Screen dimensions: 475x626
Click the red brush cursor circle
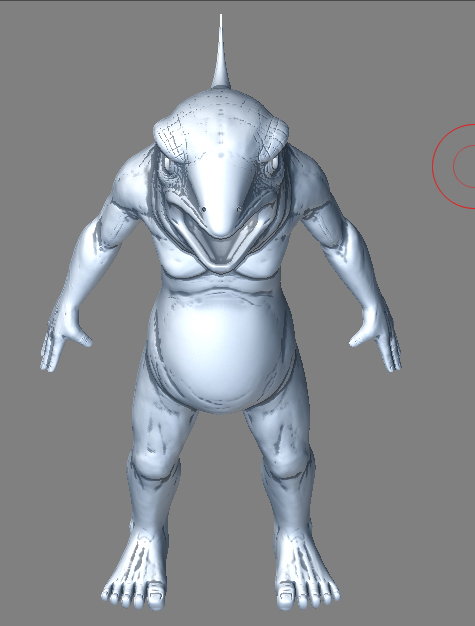click(x=454, y=166)
